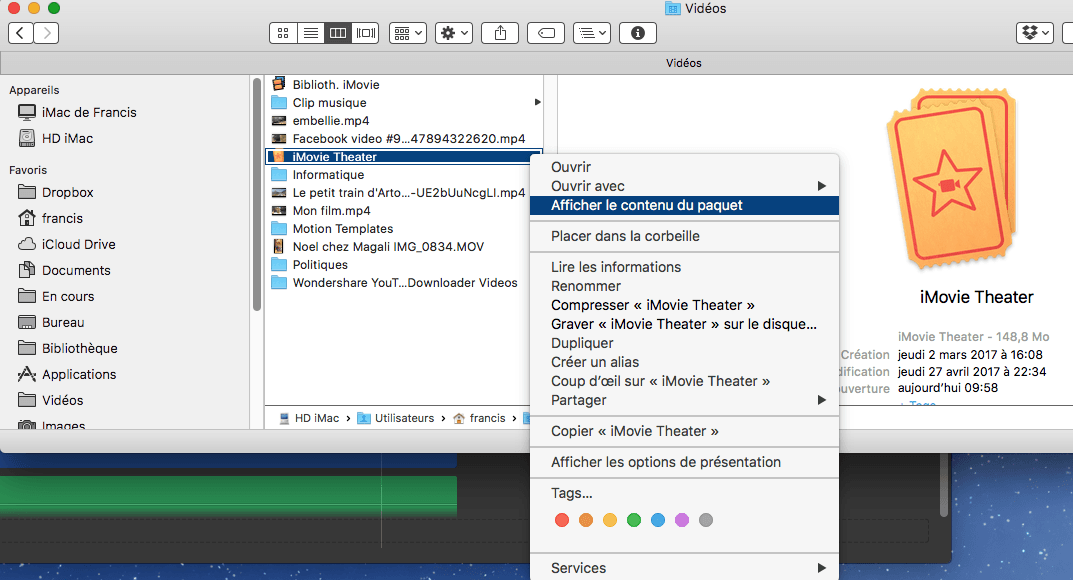Switch Finder to list view
The width and height of the screenshot is (1073, 580).
pyautogui.click(x=311, y=33)
